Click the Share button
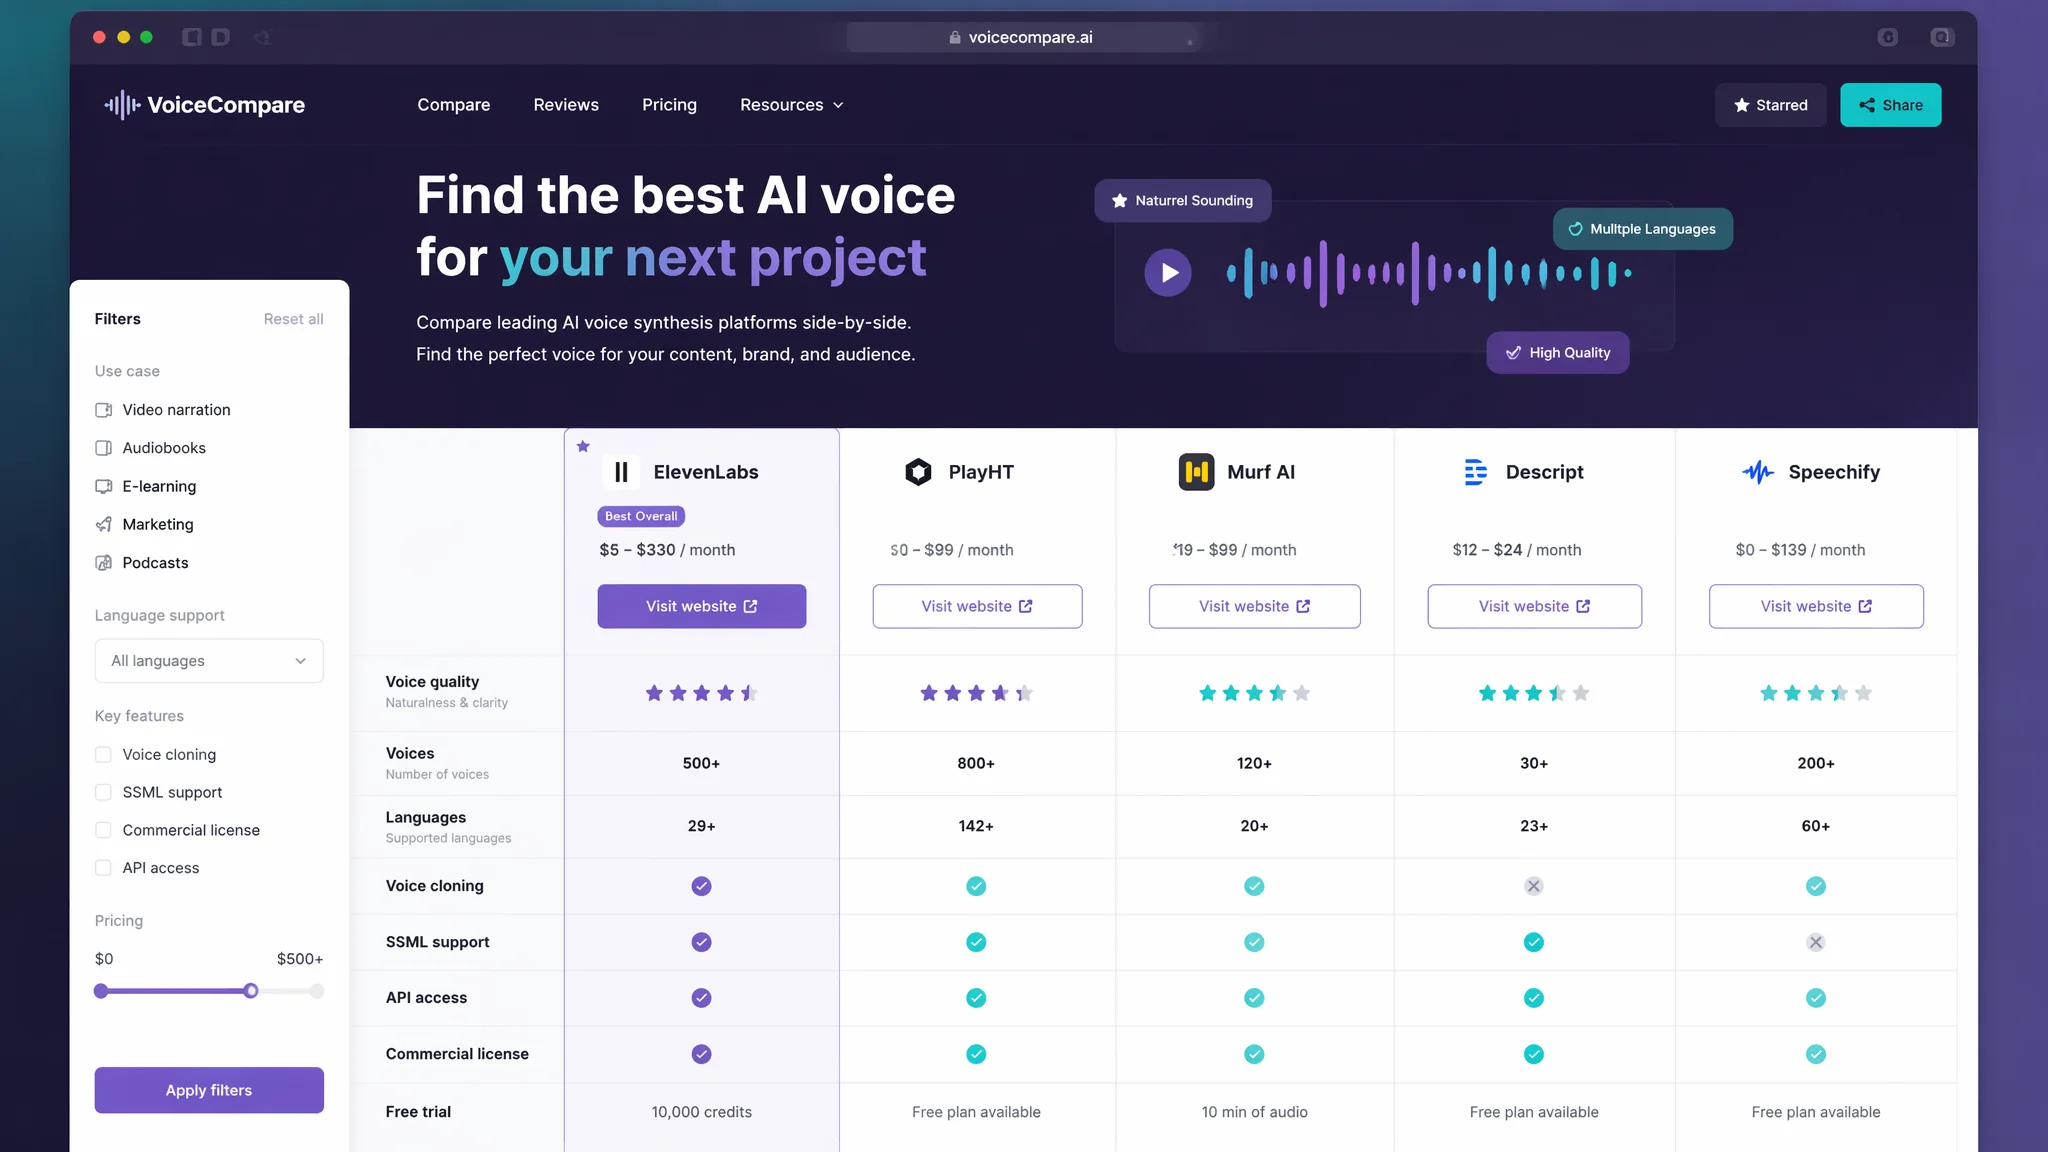The width and height of the screenshot is (2048, 1152). [1890, 105]
